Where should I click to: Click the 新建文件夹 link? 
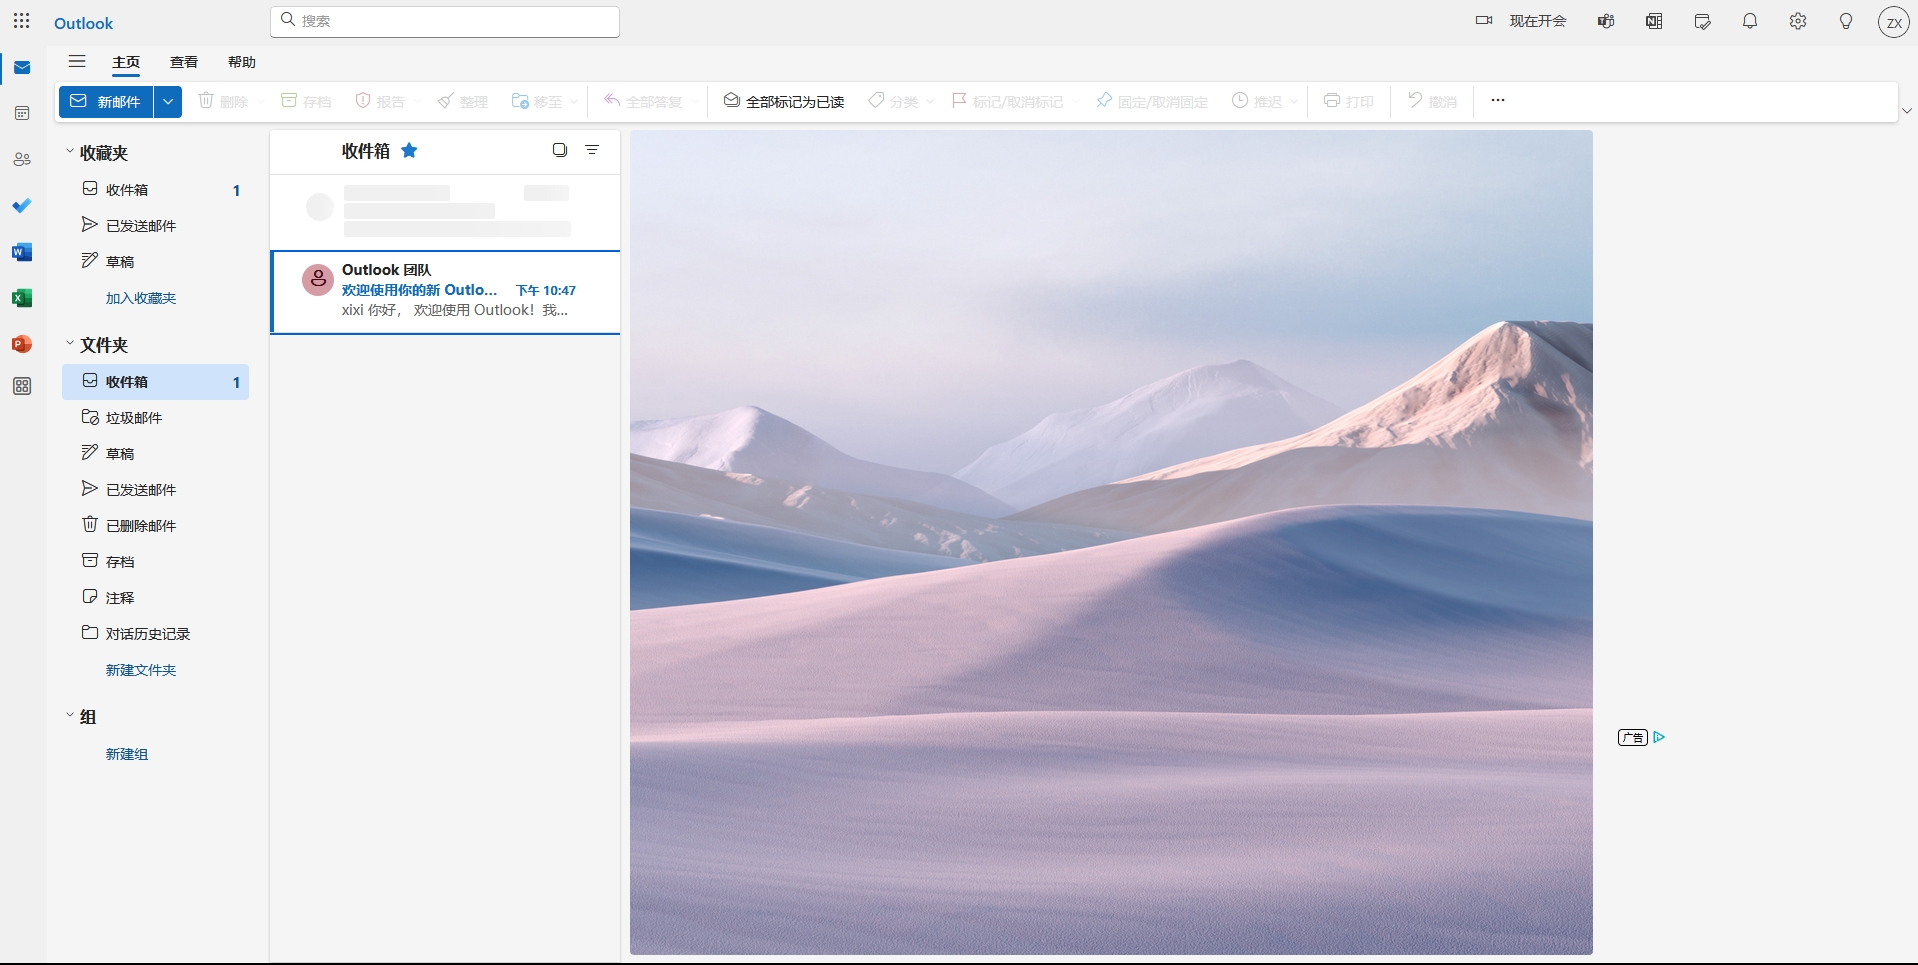pos(141,670)
